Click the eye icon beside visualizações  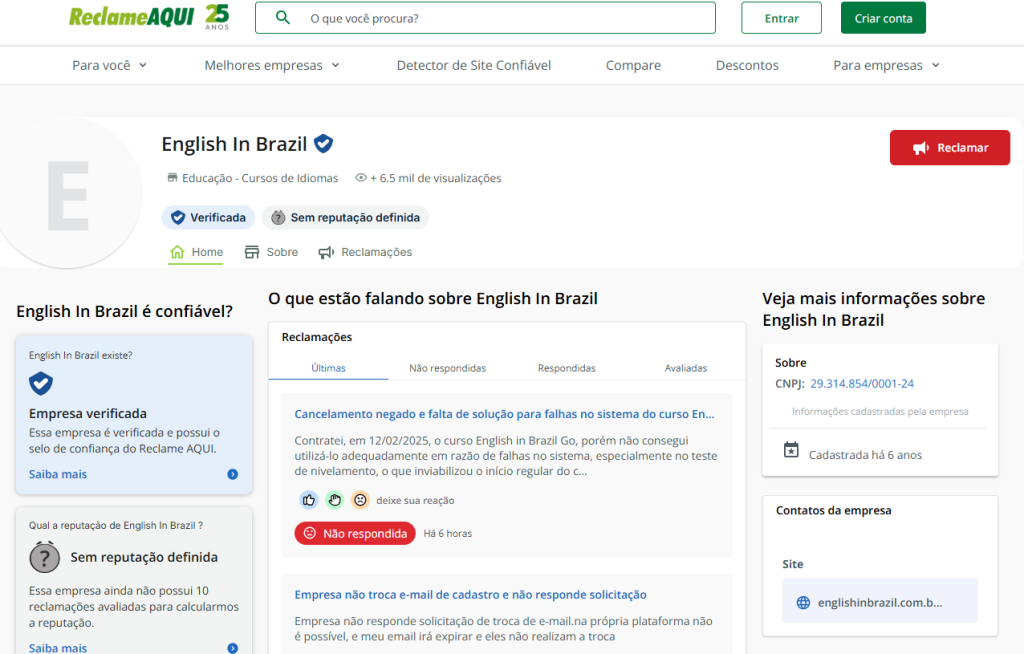click(x=360, y=178)
